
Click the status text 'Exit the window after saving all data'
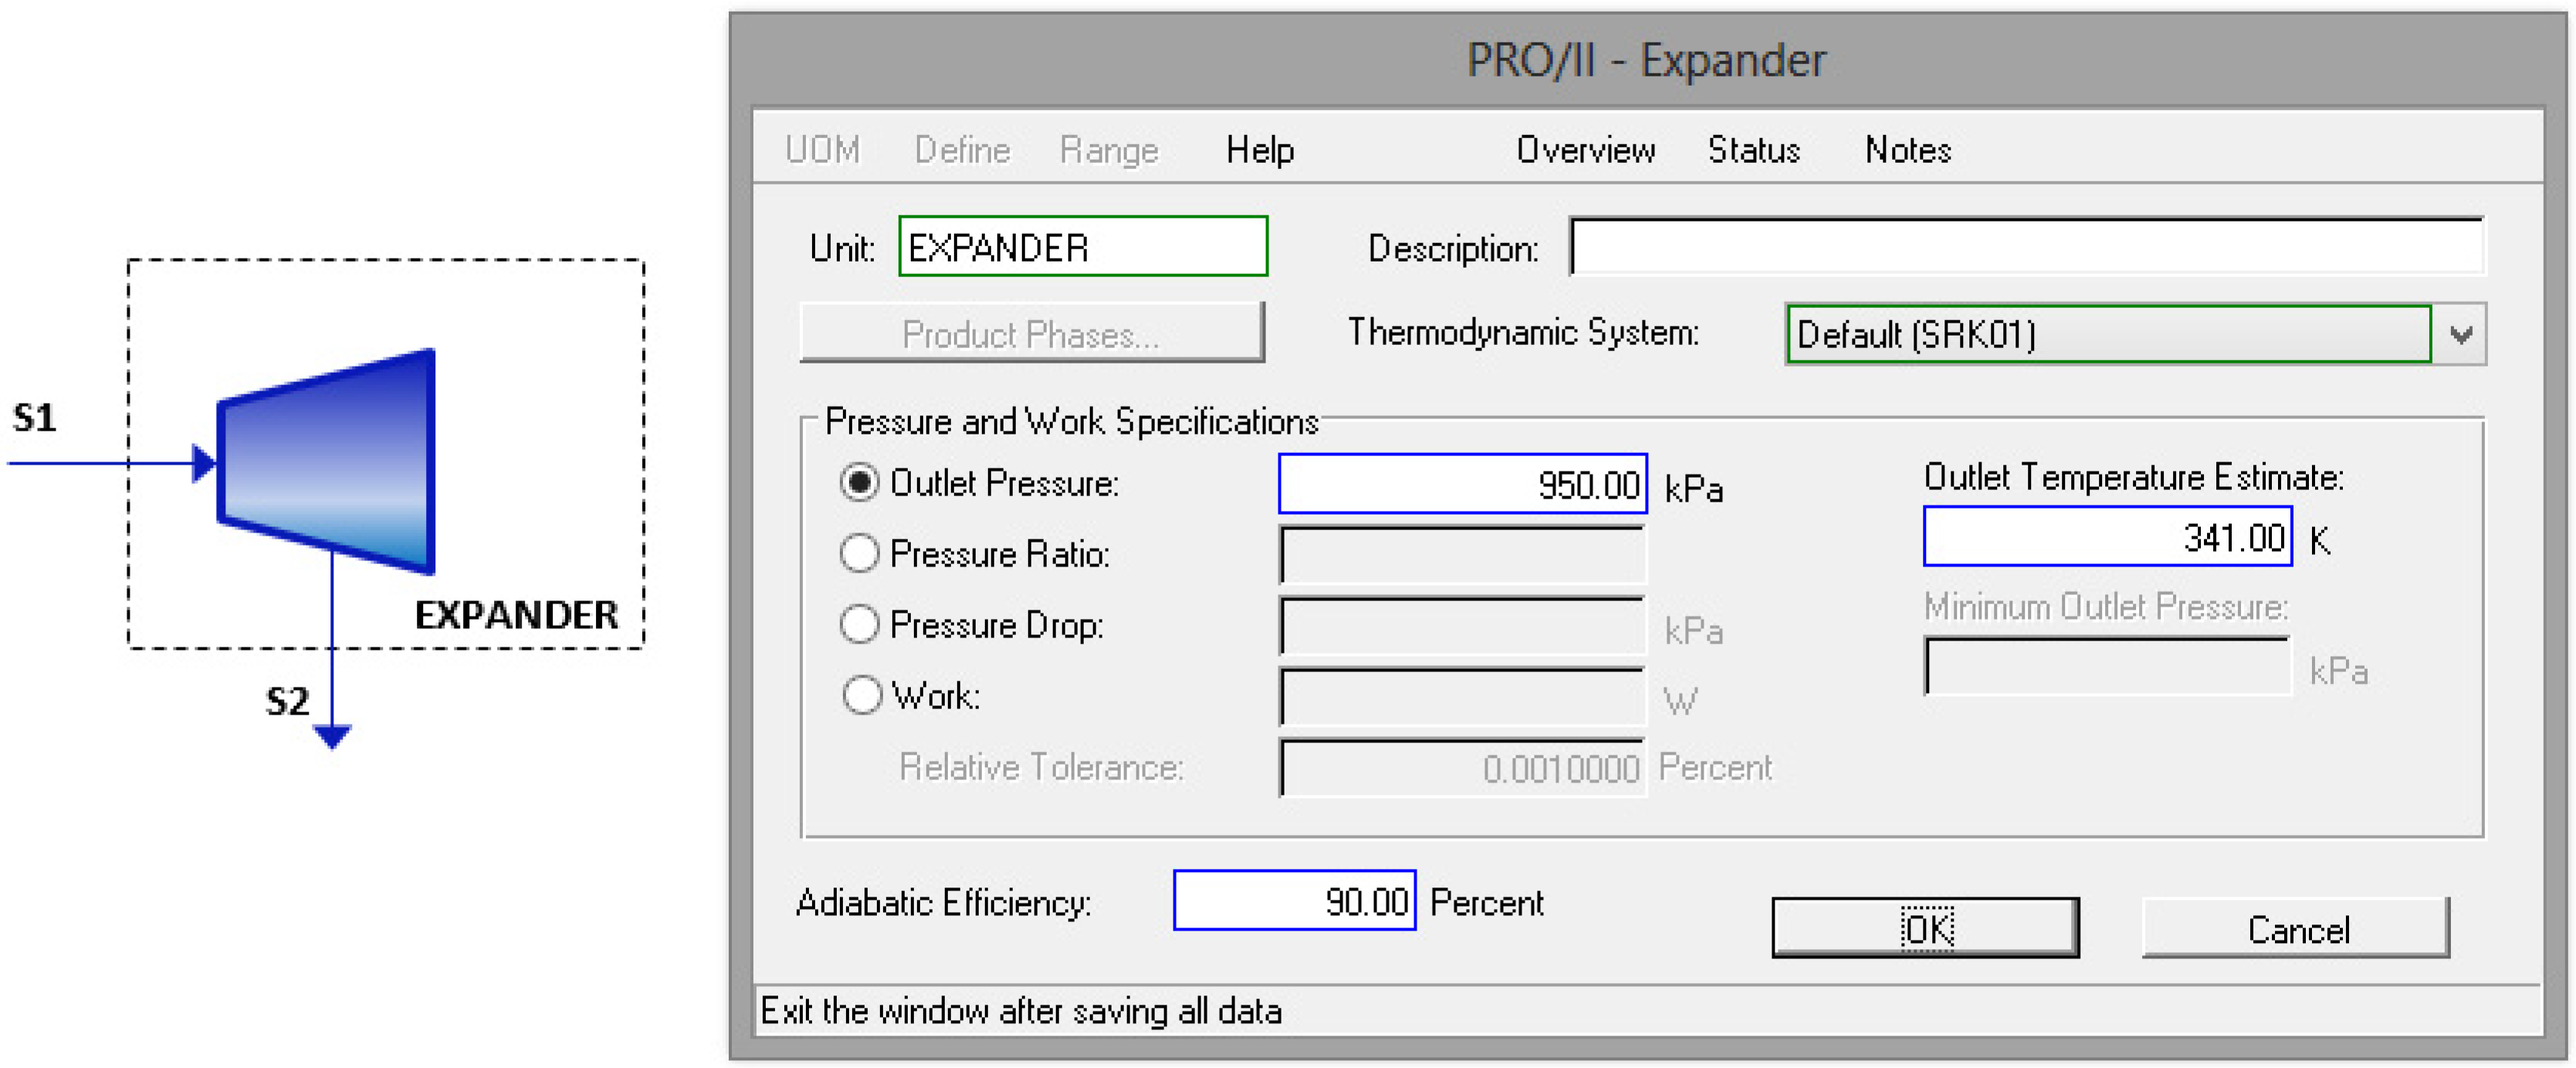1021,1011
